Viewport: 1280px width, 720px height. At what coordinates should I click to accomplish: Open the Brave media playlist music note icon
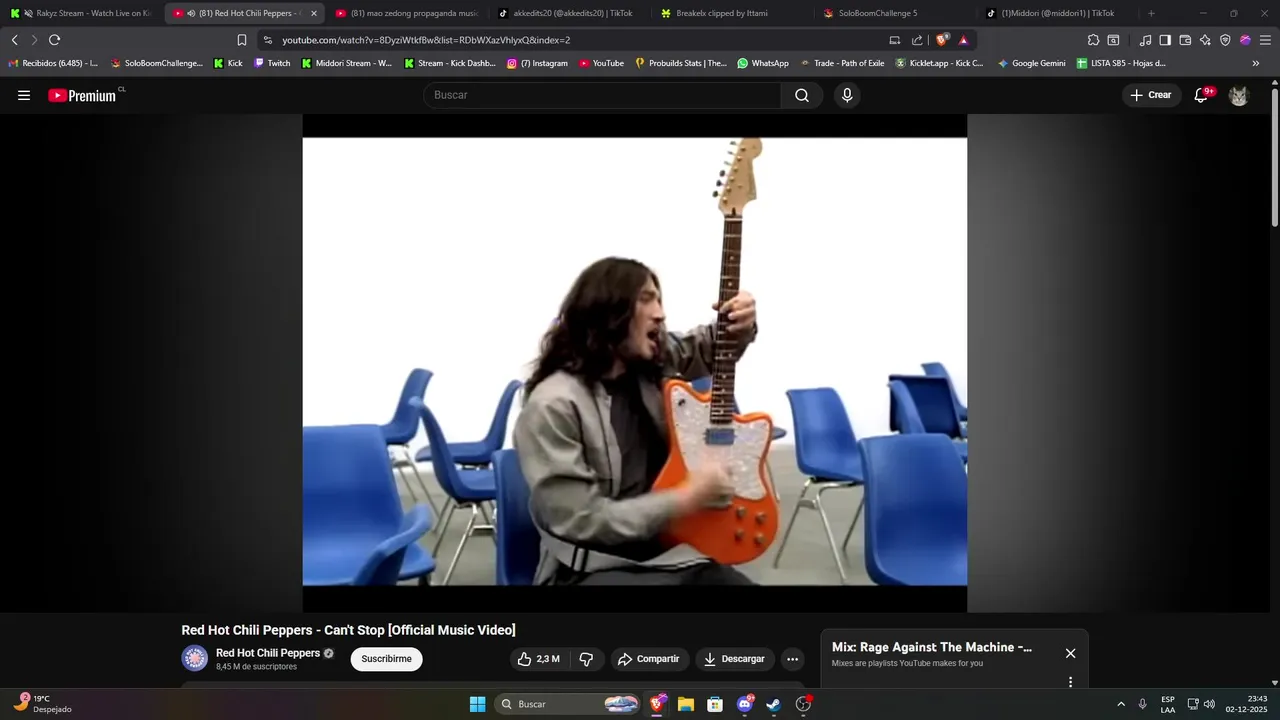[x=1145, y=40]
